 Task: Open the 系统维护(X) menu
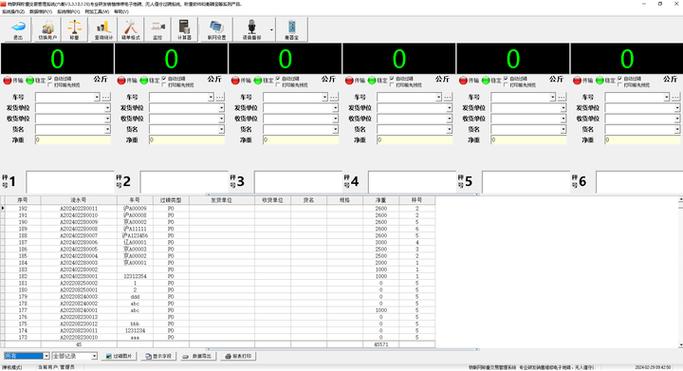pos(68,11)
